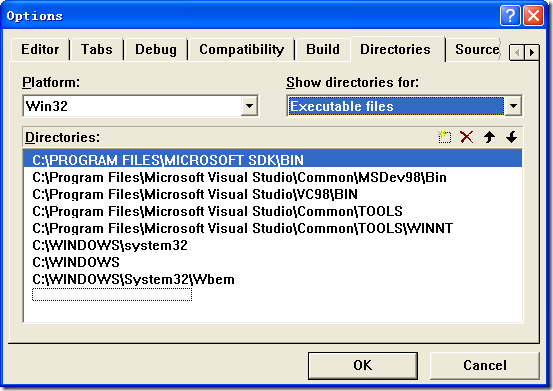
Task: Go to the Compatibility tab
Action: click(x=241, y=49)
